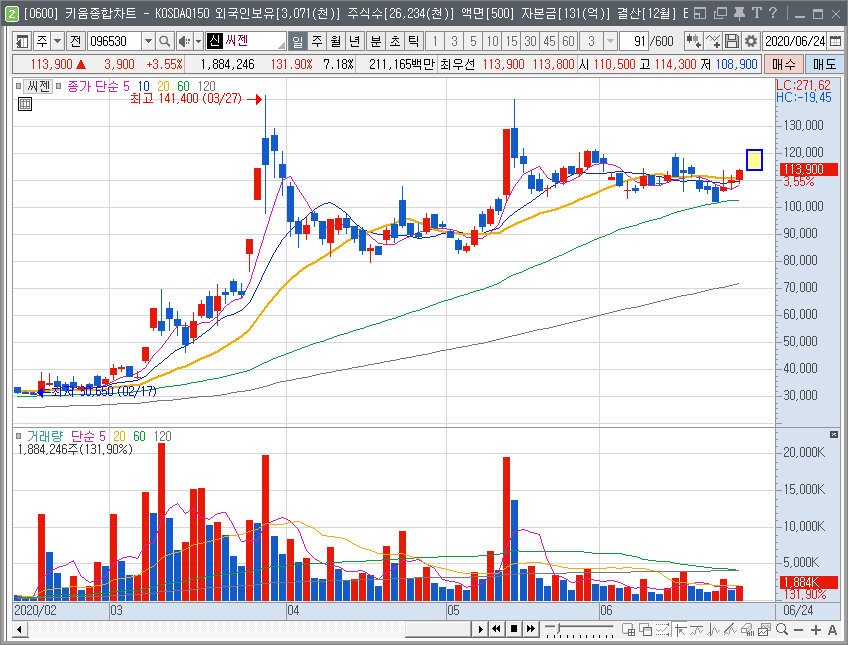Click the help question mark in title bar

click(773, 14)
